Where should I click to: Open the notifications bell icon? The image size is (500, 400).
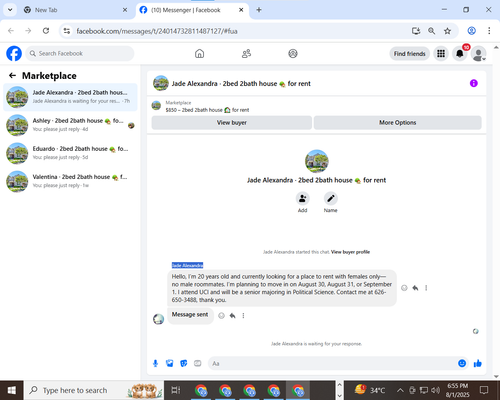click(460, 53)
